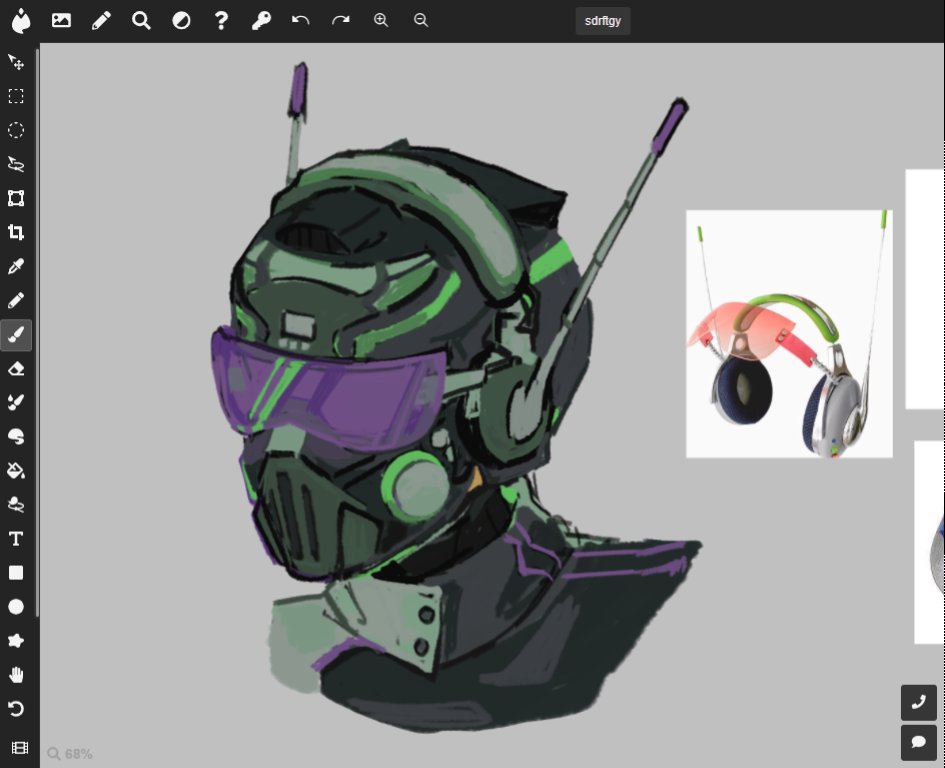Open the chat speech bubble button
Viewport: 945px width, 768px height.
(x=918, y=743)
